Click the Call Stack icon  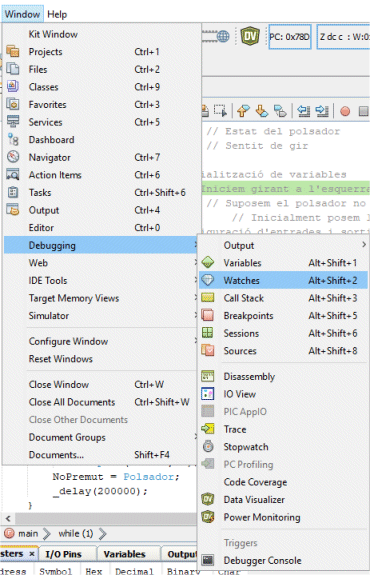pyautogui.click(x=208, y=297)
